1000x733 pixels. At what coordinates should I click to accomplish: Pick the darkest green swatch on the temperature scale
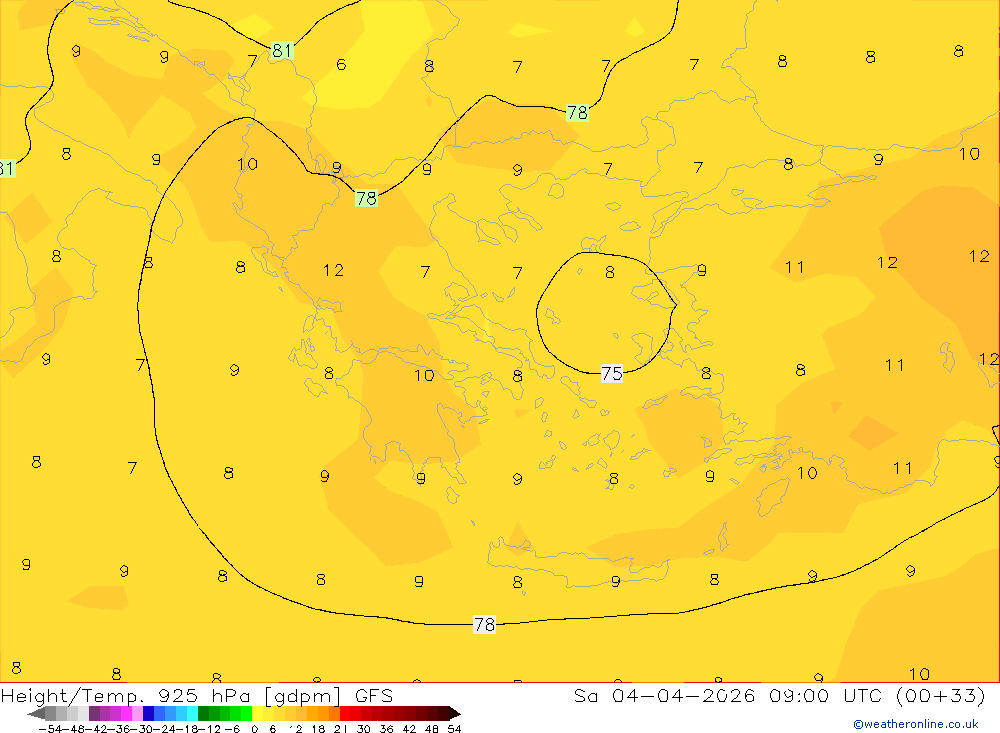203,714
